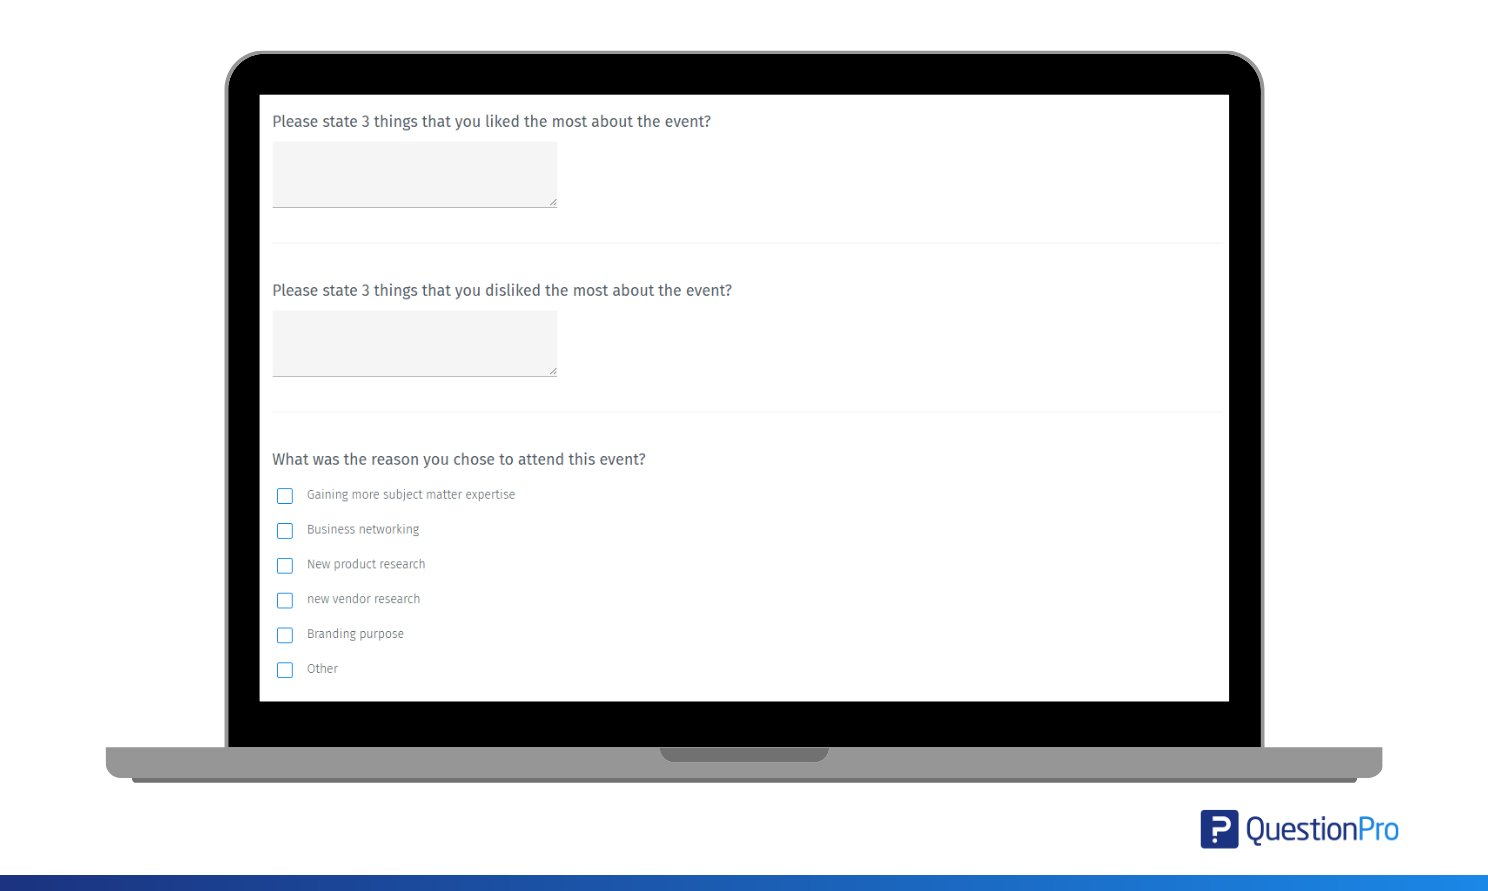Screen dimensions: 1488x891
Task: Click the Branding purpose option label
Action: (355, 634)
